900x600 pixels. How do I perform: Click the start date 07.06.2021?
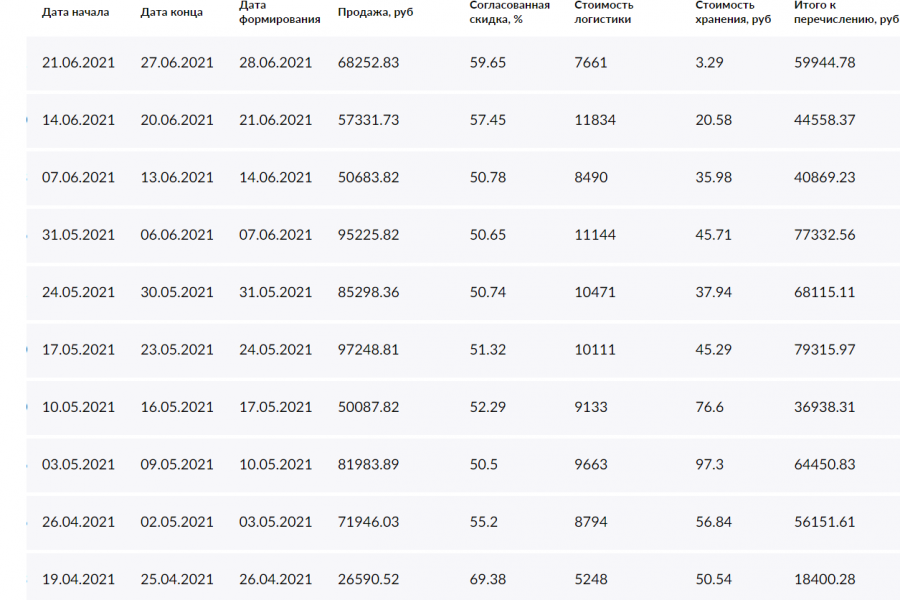pyautogui.click(x=78, y=177)
